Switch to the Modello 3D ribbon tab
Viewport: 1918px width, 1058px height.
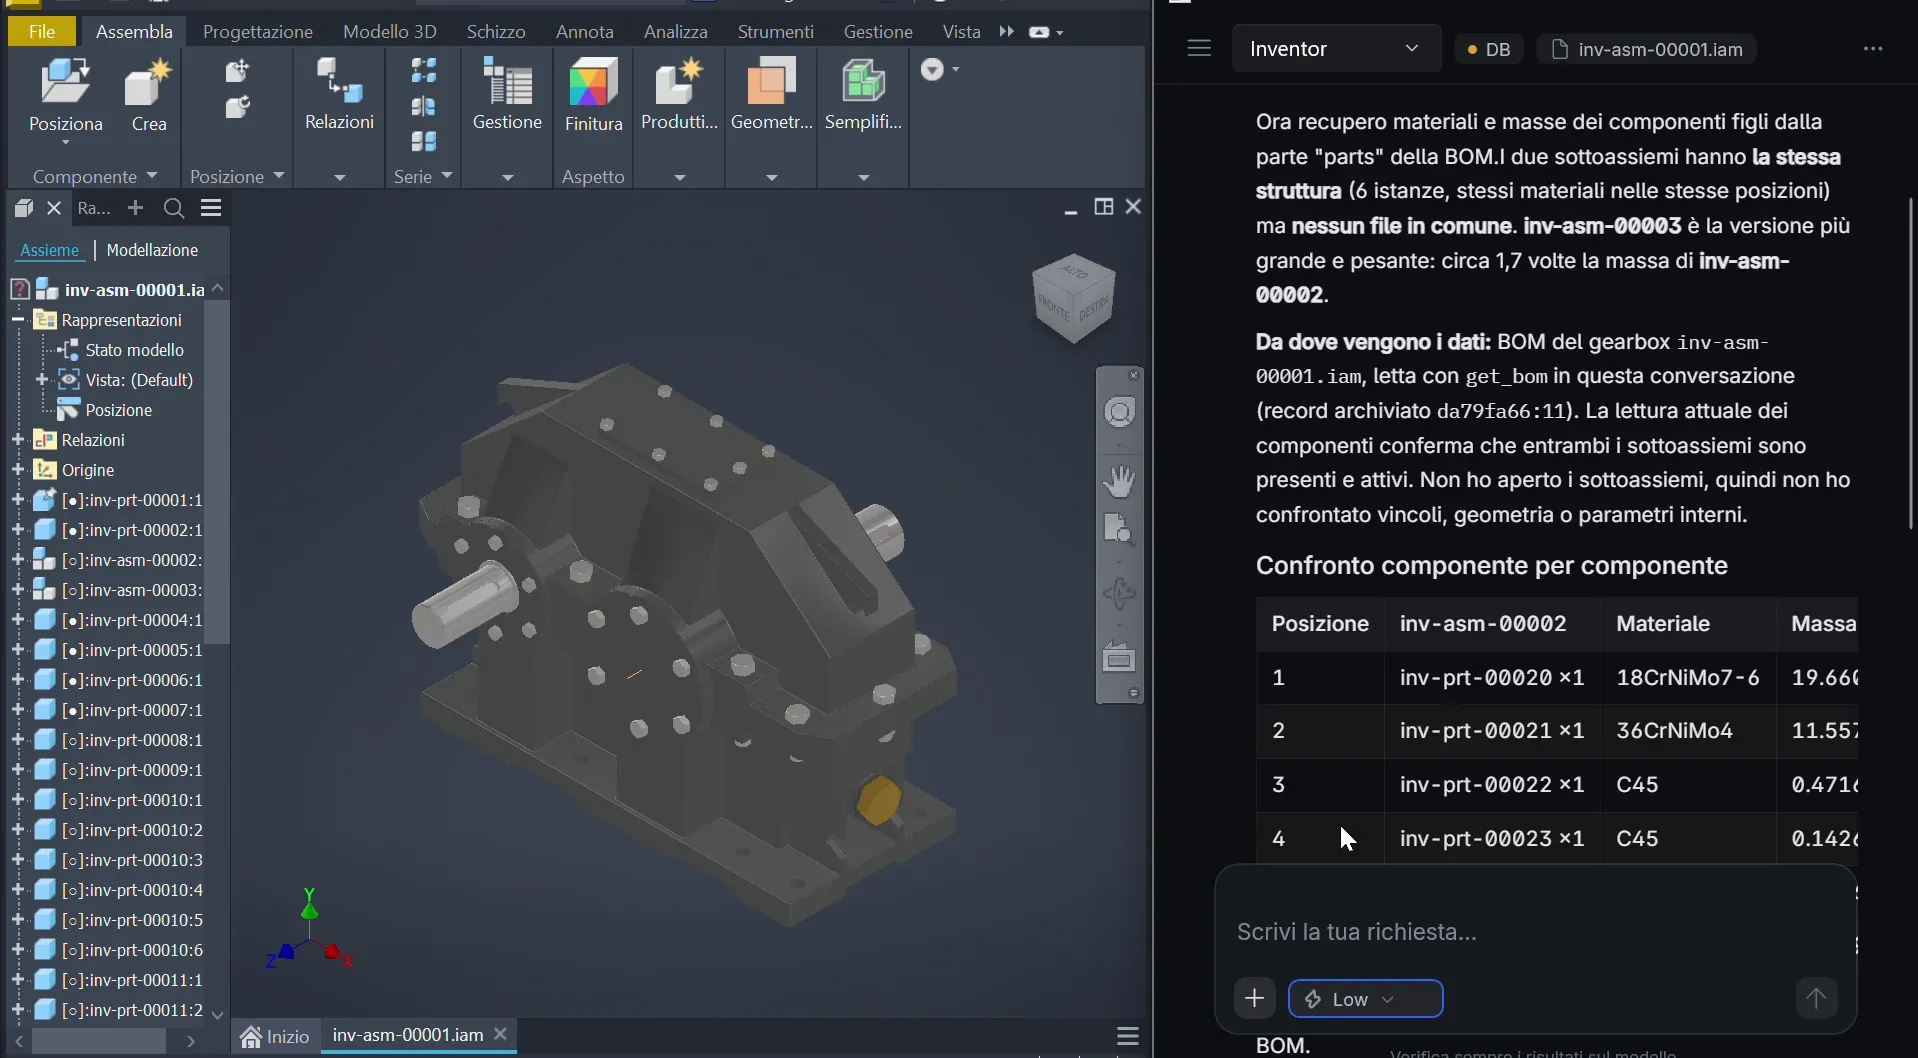tap(389, 31)
